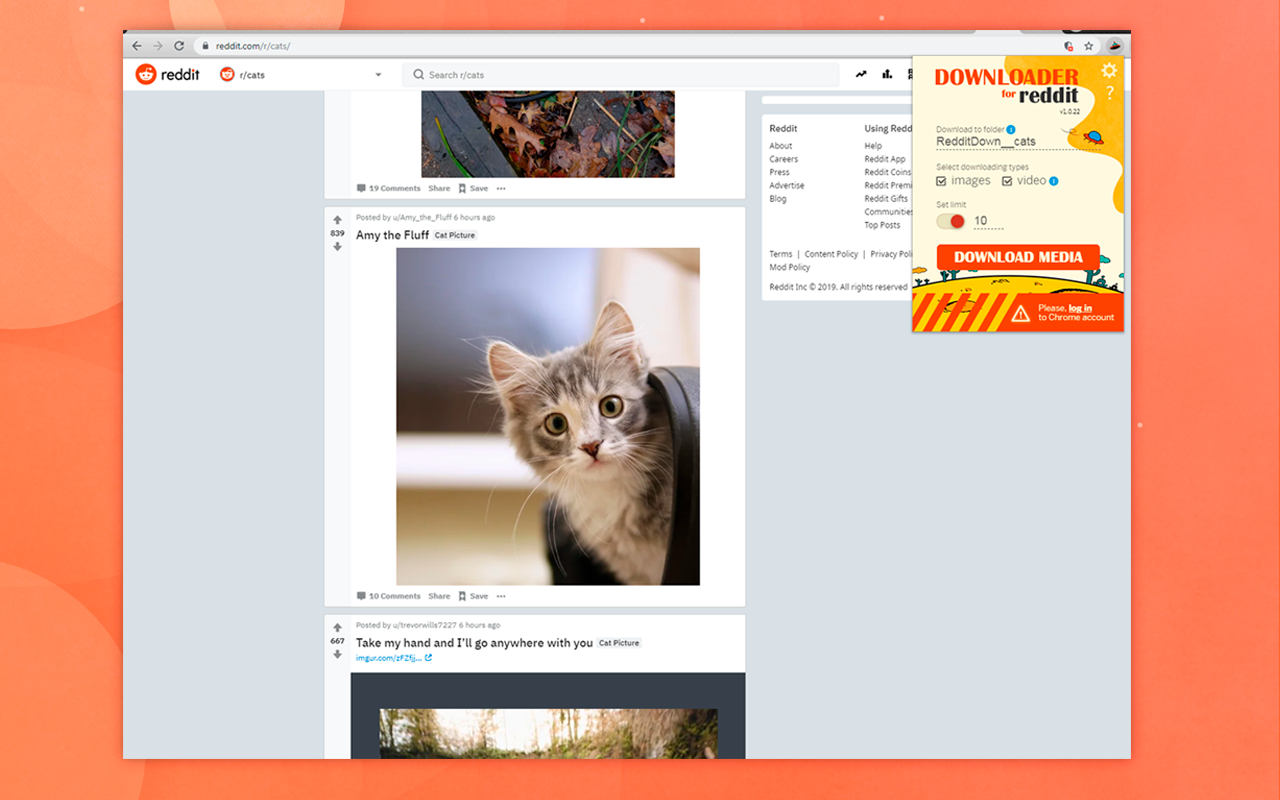Bookmark this page with the star icon
This screenshot has width=1280, height=800.
pos(1089,46)
